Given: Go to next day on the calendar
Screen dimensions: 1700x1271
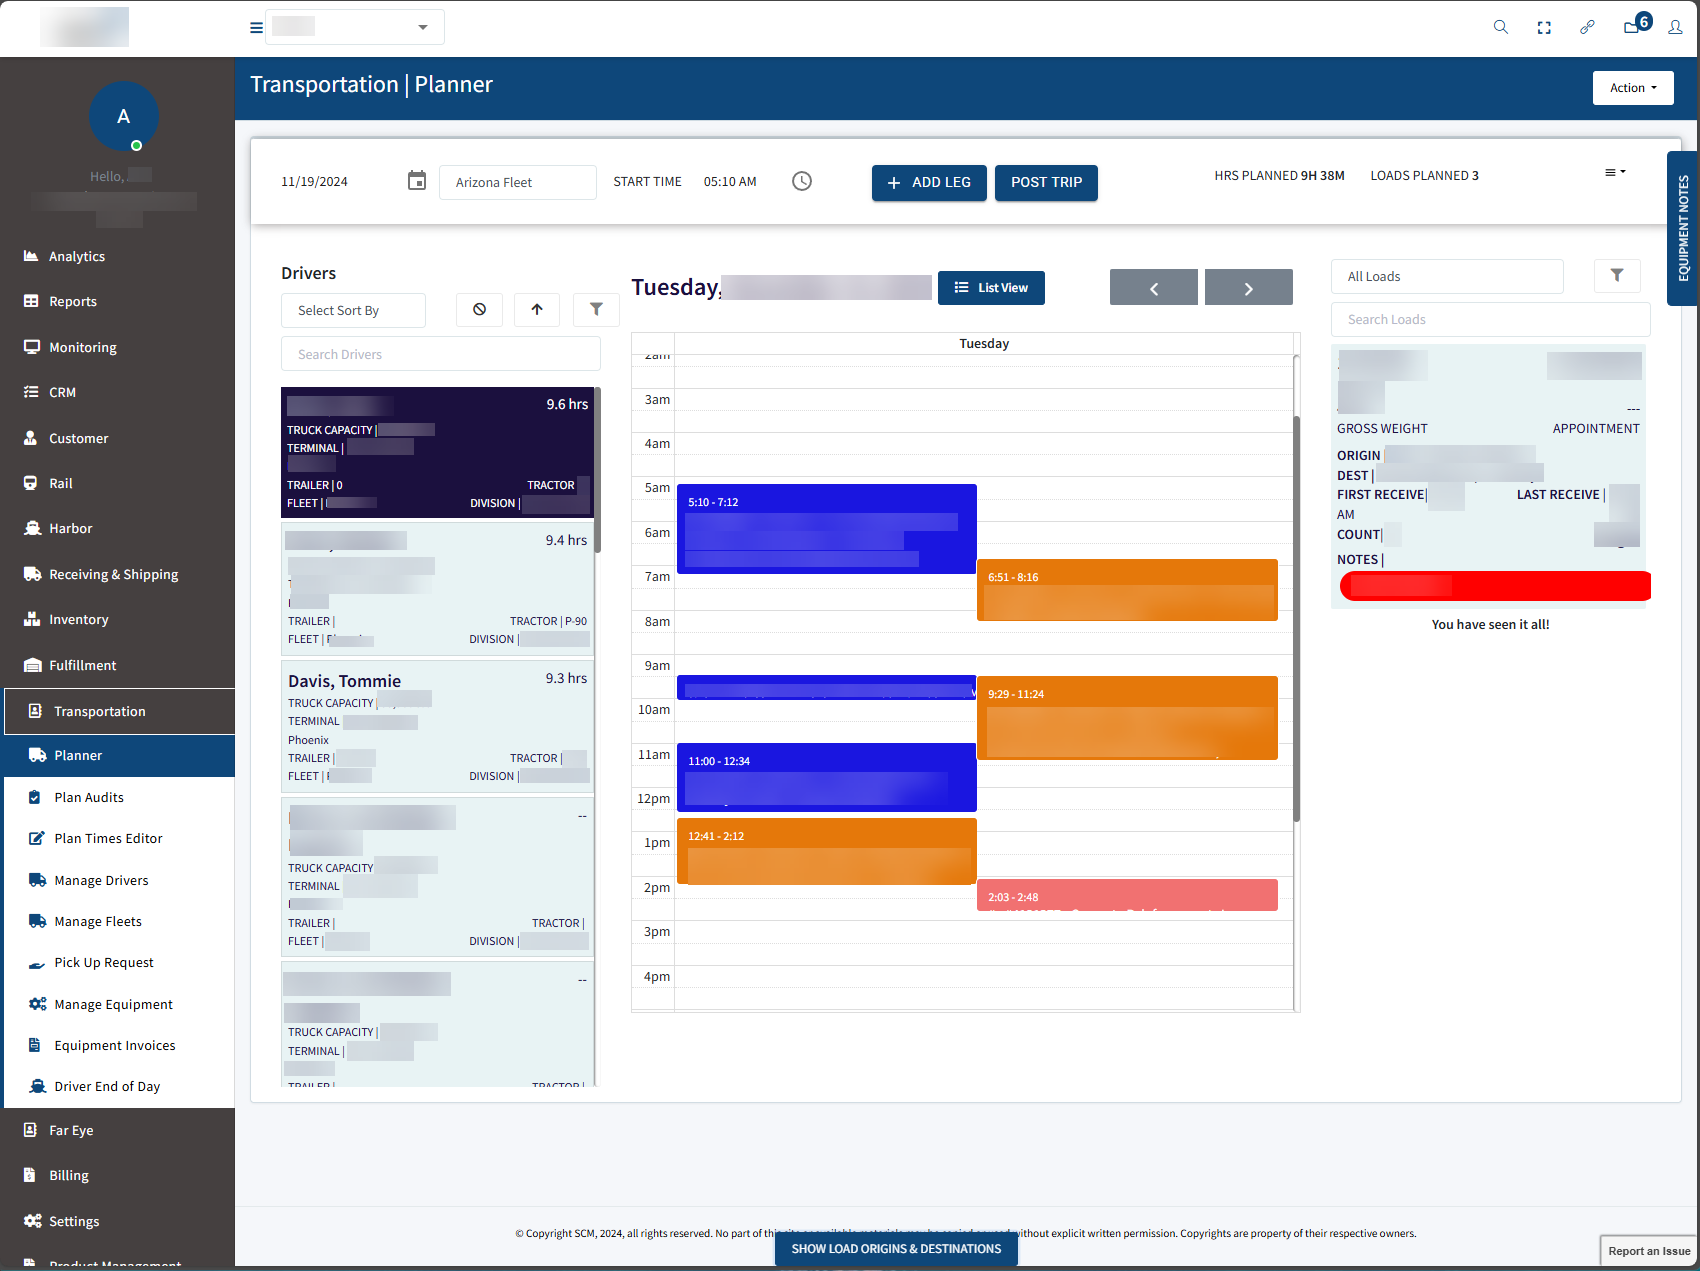Looking at the screenshot, I should coord(1249,288).
